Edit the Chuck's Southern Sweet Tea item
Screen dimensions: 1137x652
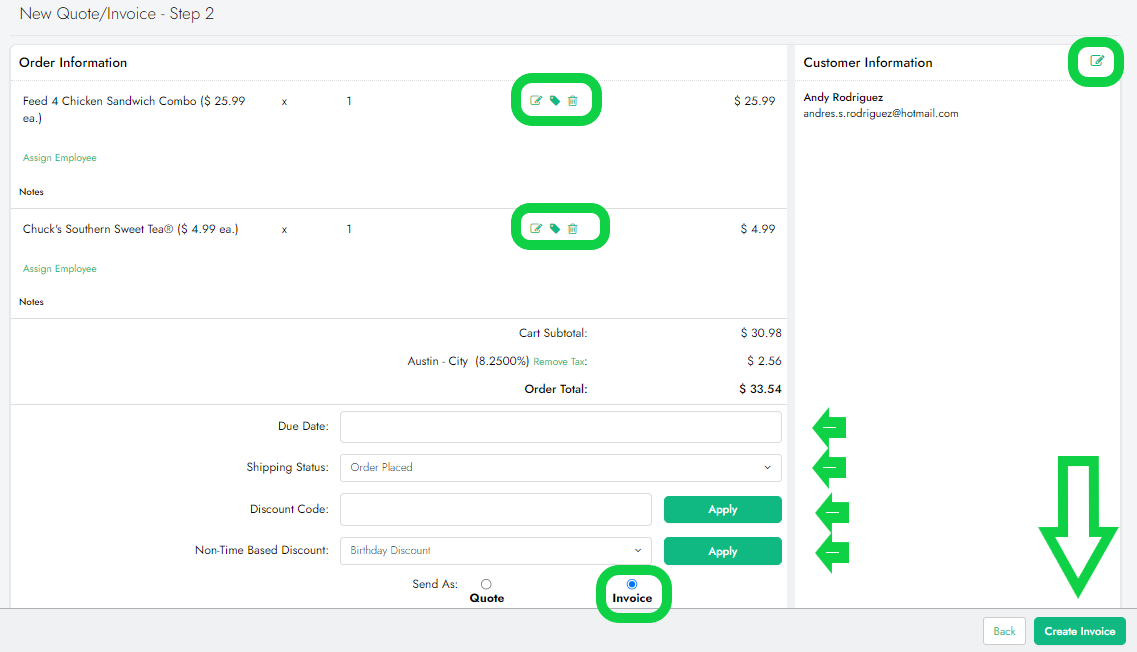tap(536, 229)
